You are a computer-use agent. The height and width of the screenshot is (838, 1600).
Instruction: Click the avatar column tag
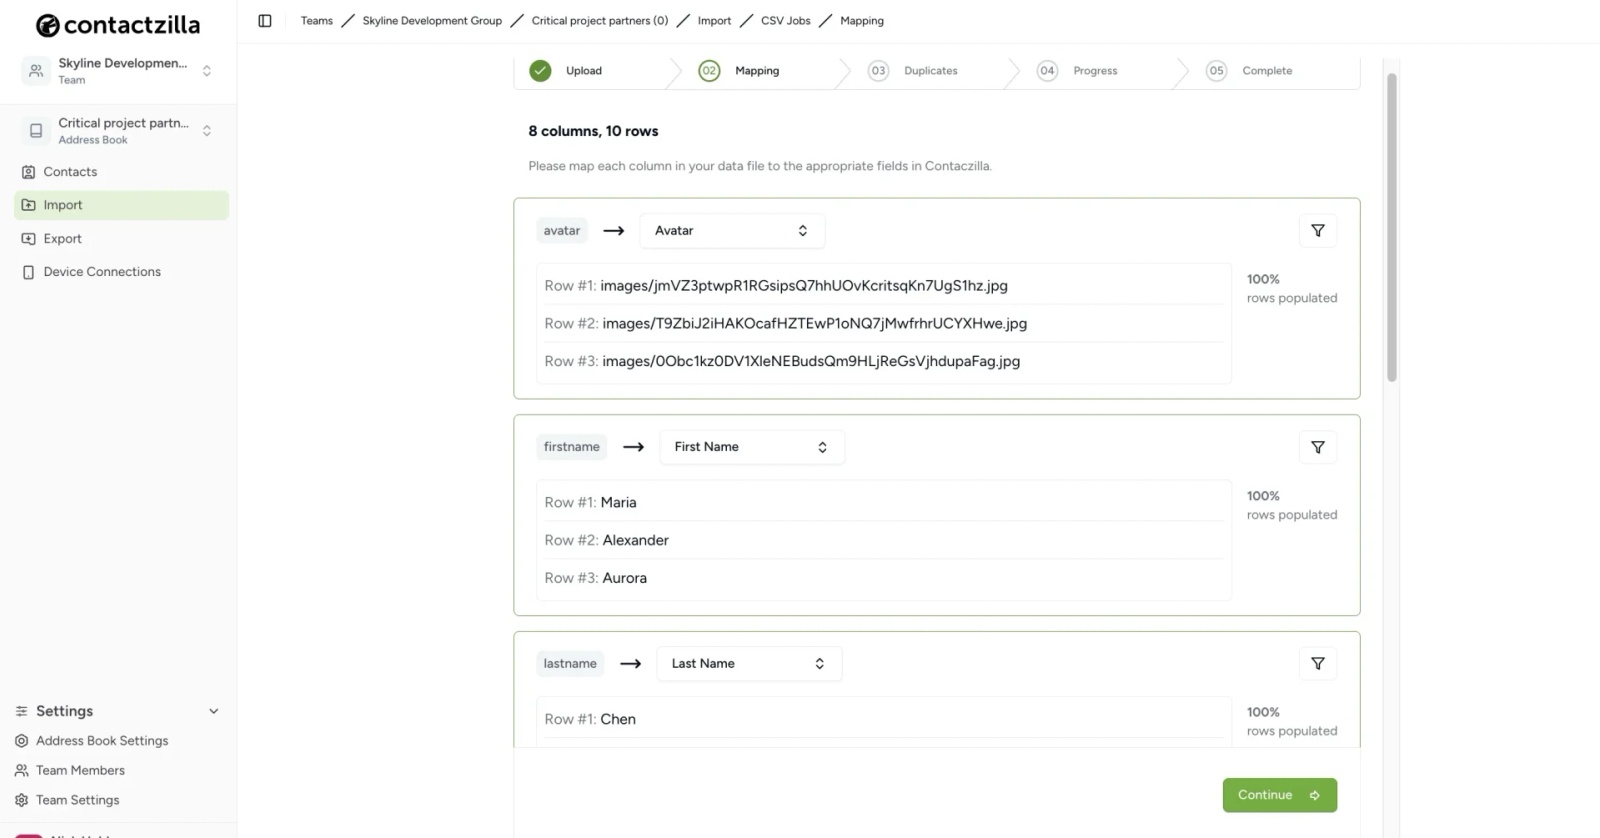click(562, 231)
